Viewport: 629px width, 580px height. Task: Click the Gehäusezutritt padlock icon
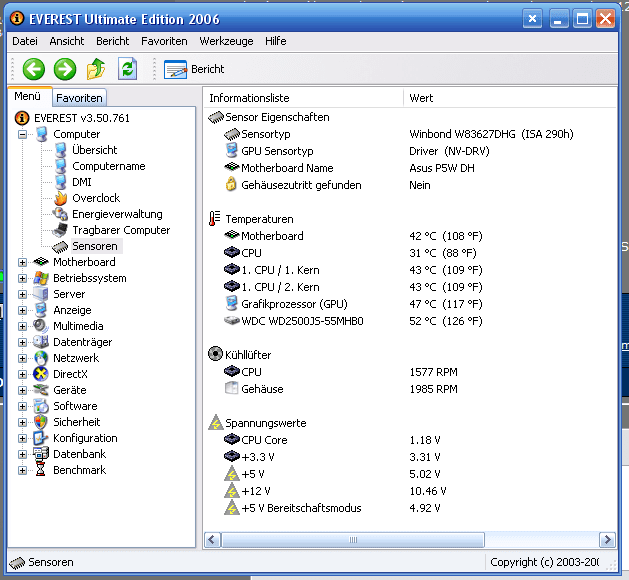coord(231,184)
